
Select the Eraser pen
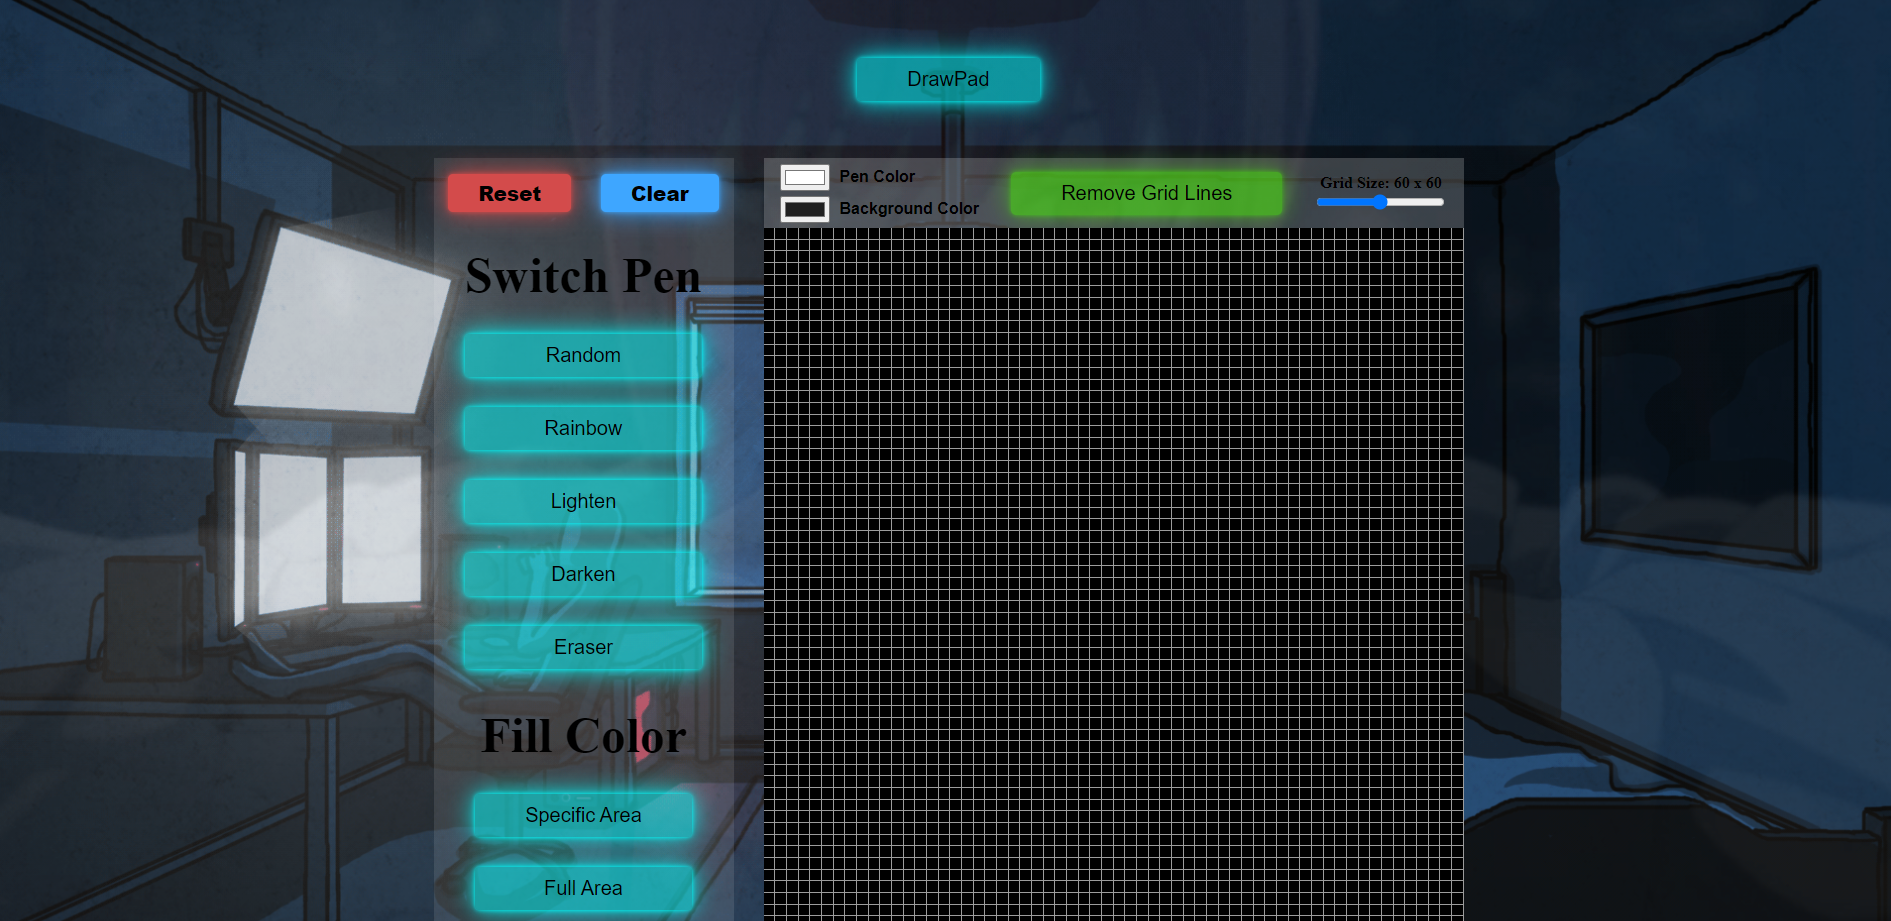click(x=583, y=647)
